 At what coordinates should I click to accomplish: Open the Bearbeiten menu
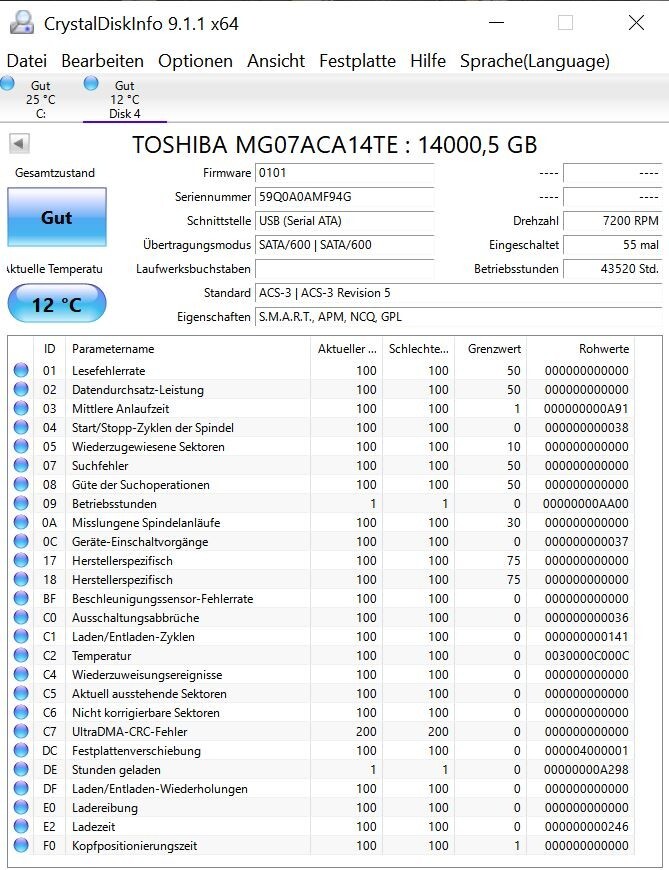[x=102, y=60]
